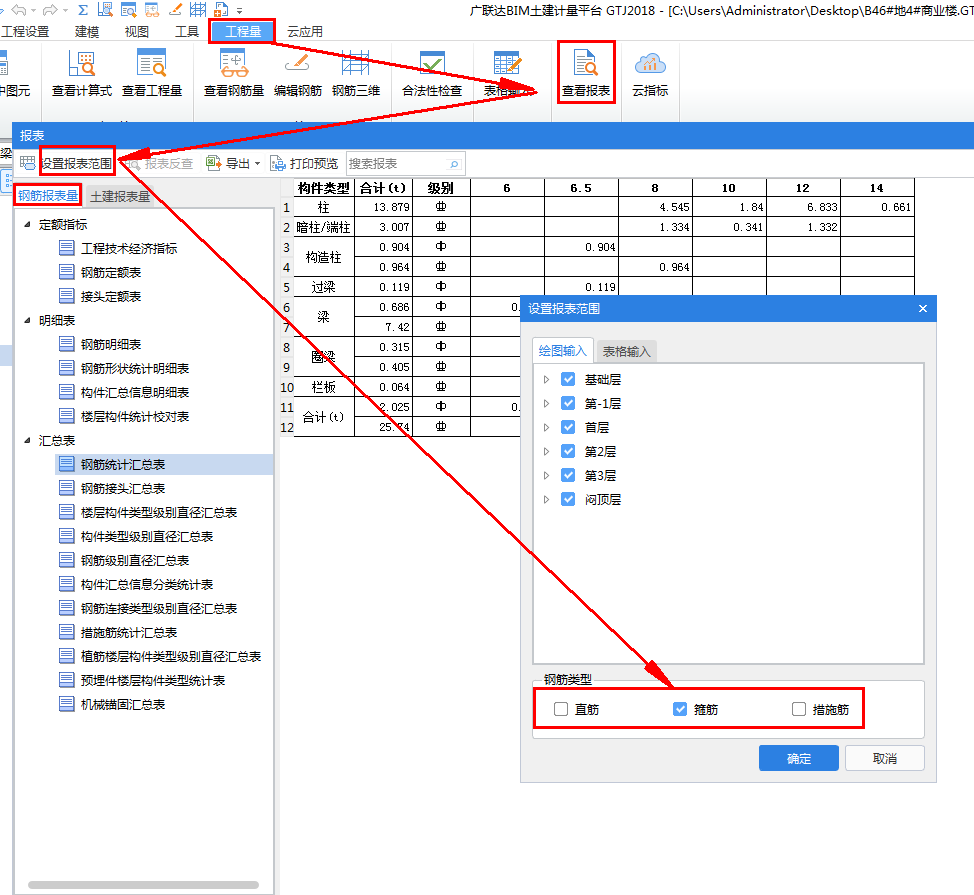The width and height of the screenshot is (974, 895).
Task: Click 报表反查 in the report toolbar
Action: [x=159, y=163]
